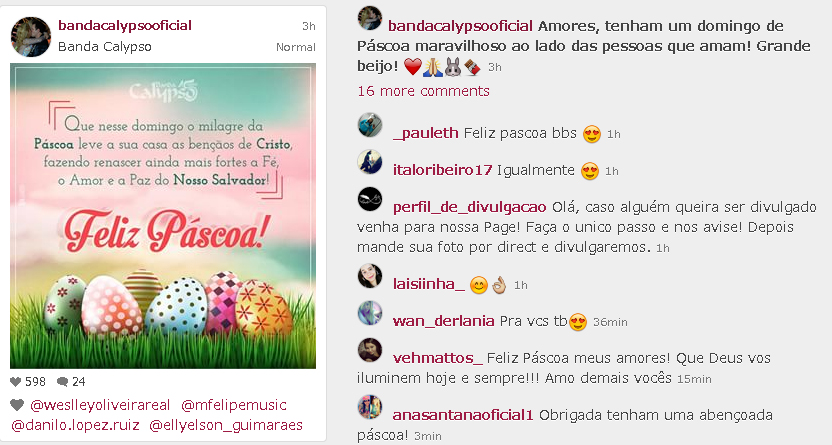Open the anasantanaoficial1 commenter username
The image size is (832, 445).
coord(463,415)
